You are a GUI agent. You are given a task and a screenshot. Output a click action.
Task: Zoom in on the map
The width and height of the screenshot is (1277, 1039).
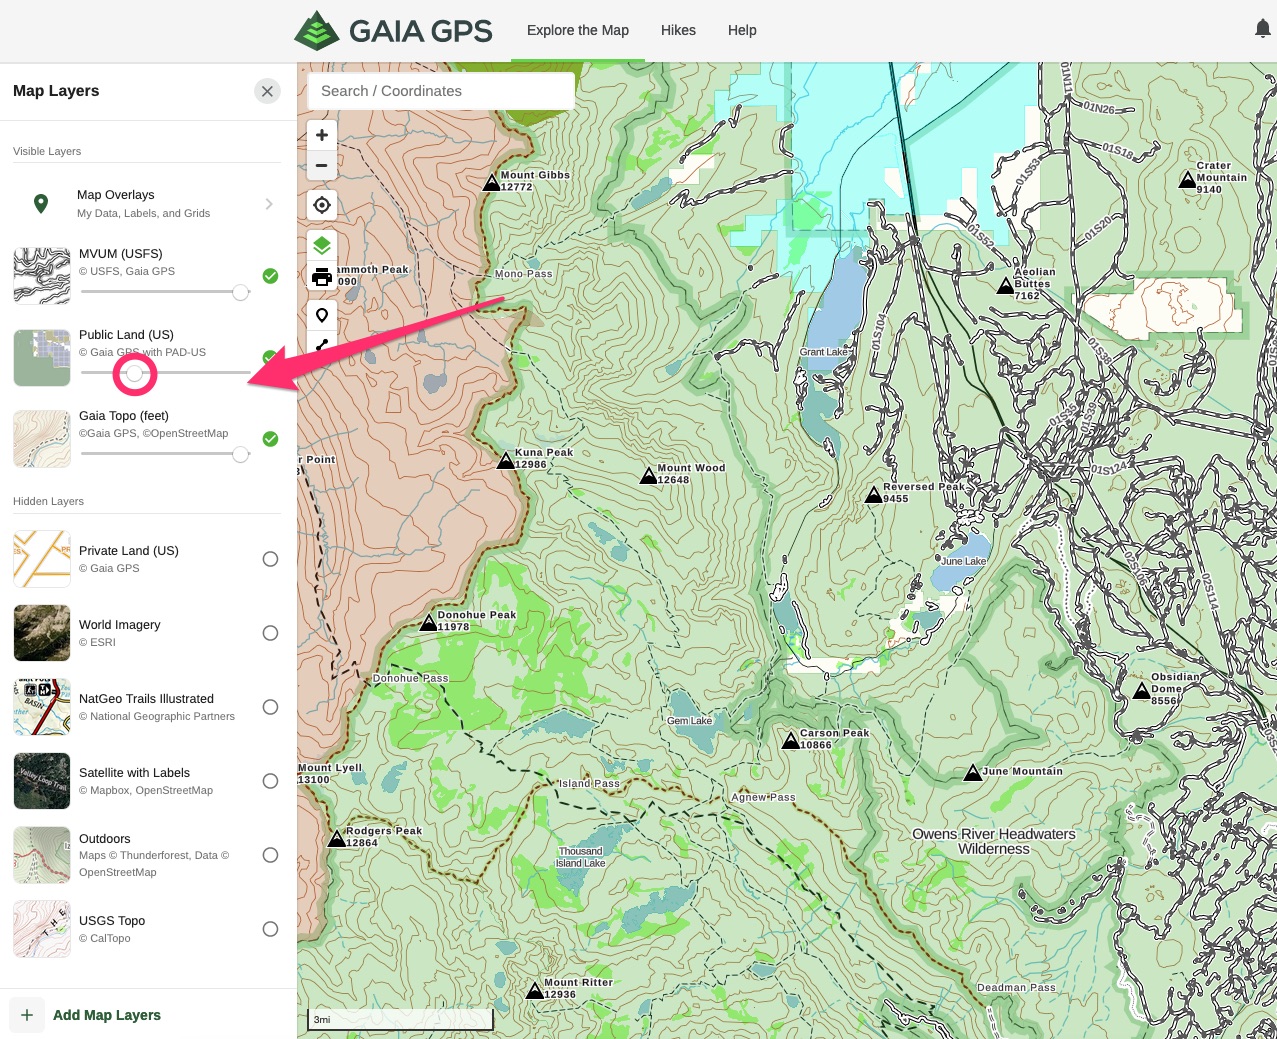(x=322, y=135)
